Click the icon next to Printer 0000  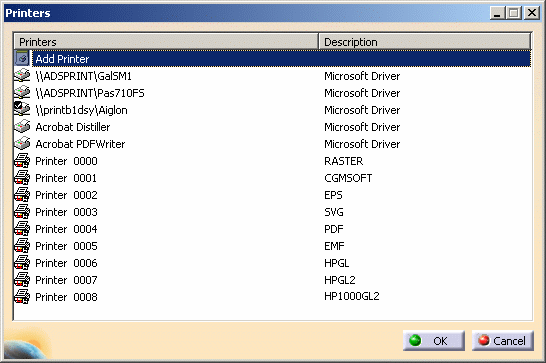[22, 161]
